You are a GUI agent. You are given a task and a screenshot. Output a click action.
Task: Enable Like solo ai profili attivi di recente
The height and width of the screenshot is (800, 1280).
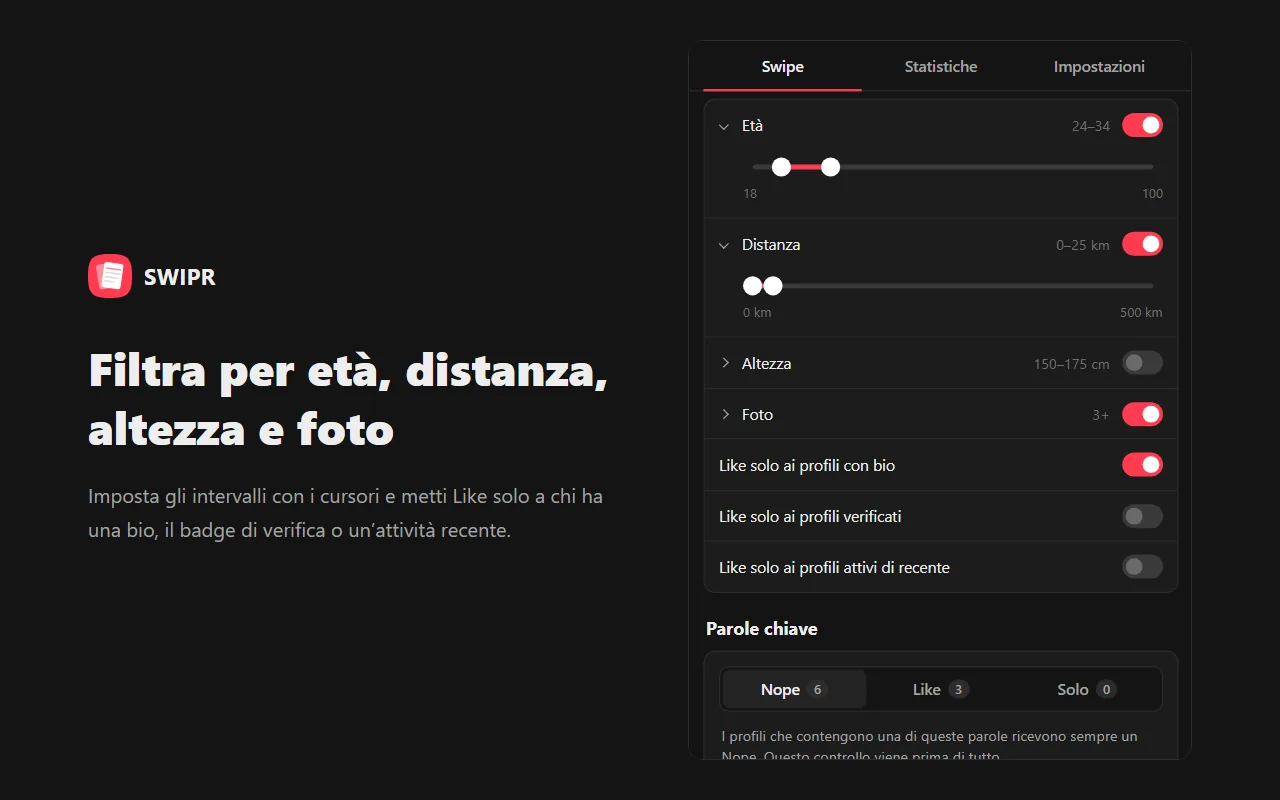point(1142,567)
